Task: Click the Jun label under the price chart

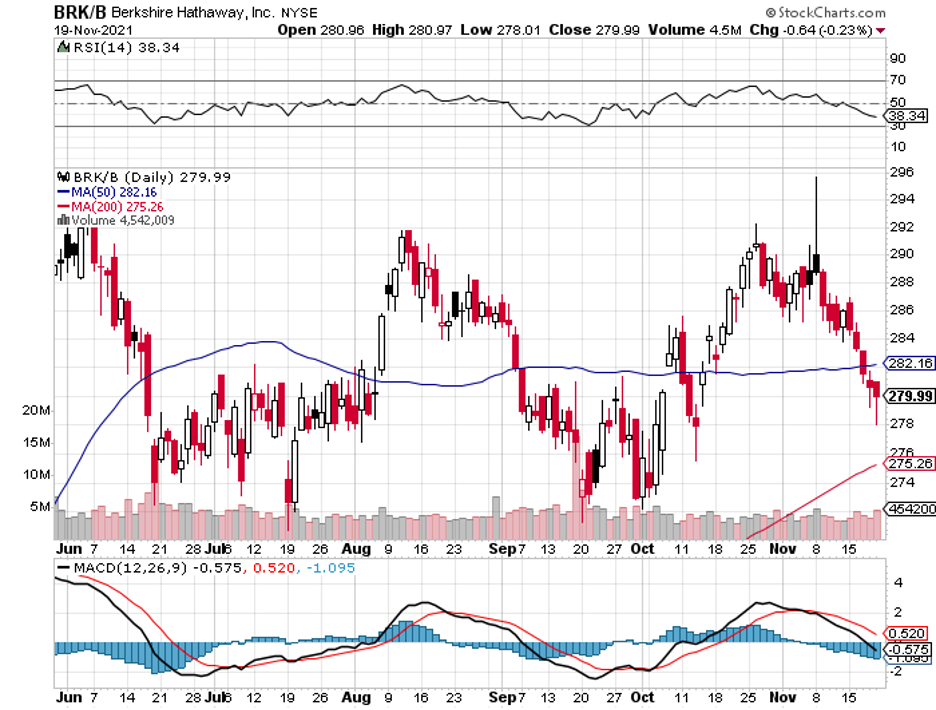Action: [x=69, y=549]
